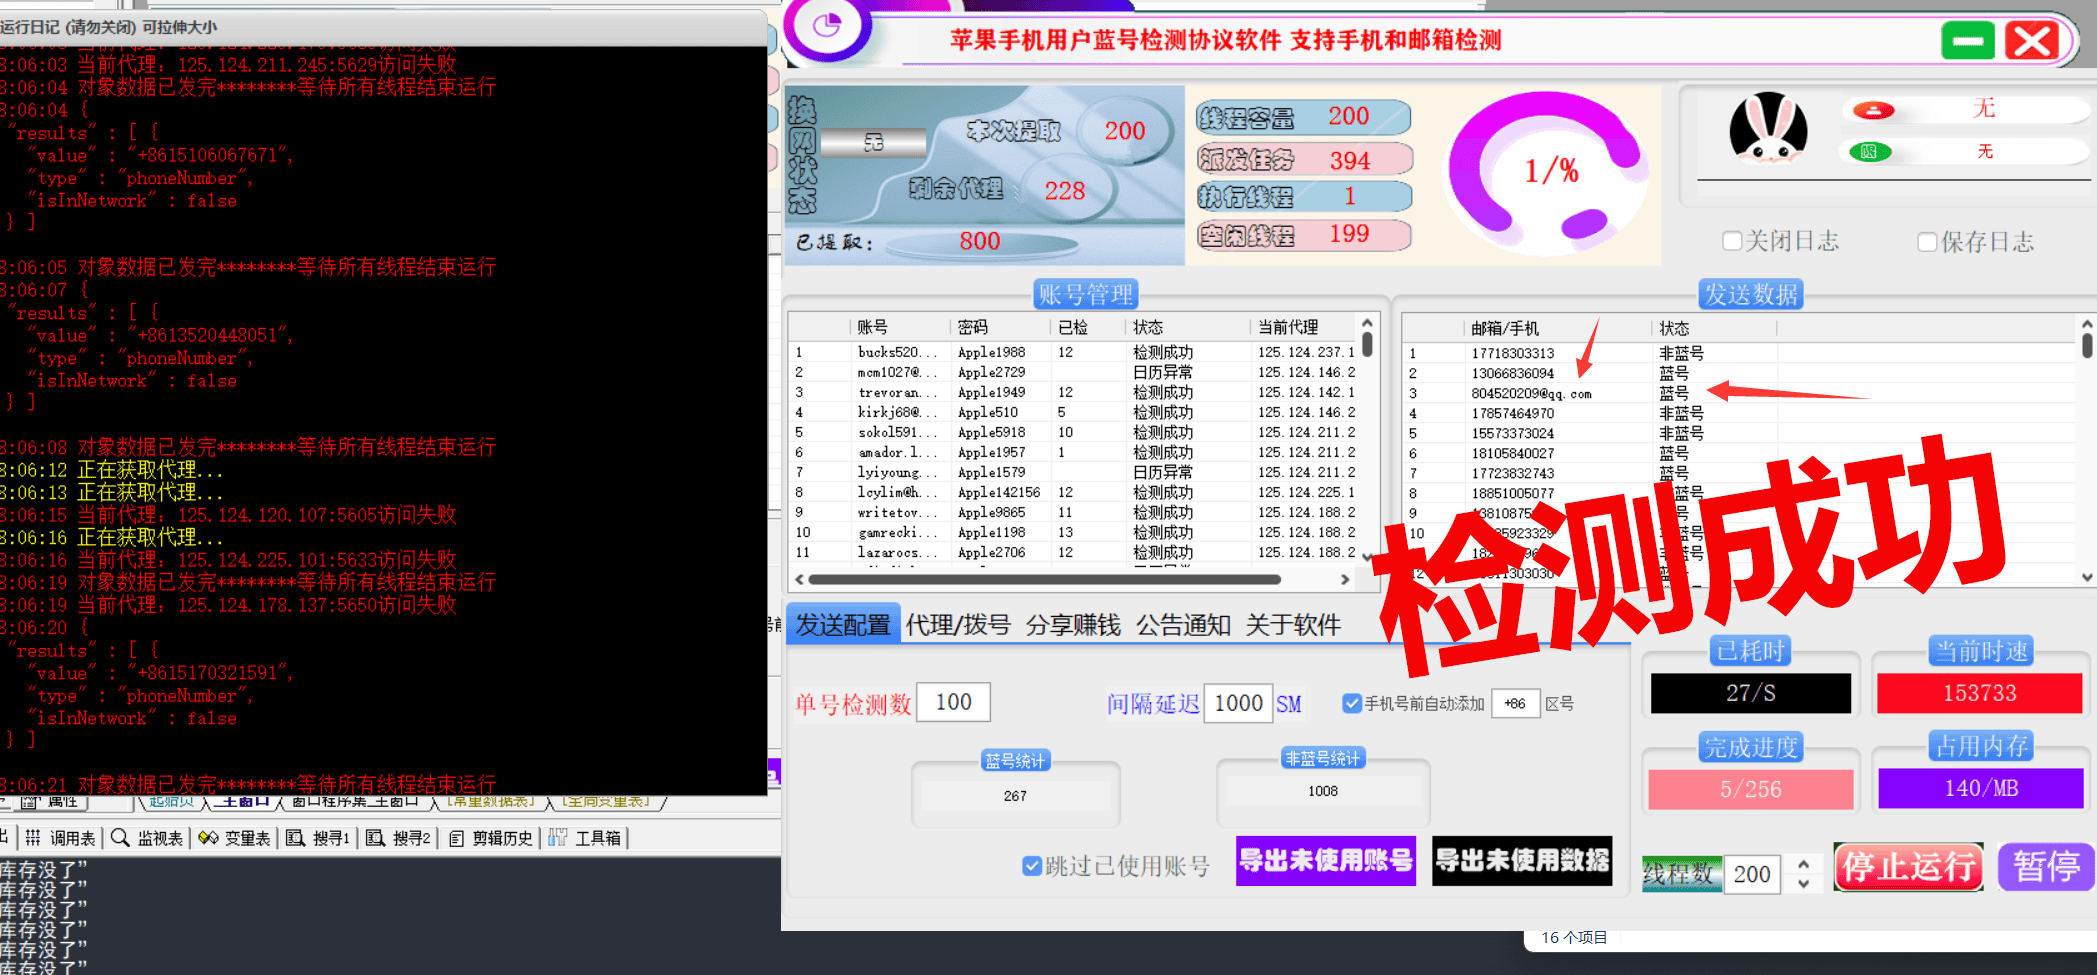Image resolution: width=2097 pixels, height=975 pixels.
Task: Click the green 限 limit icon
Action: click(x=1869, y=152)
